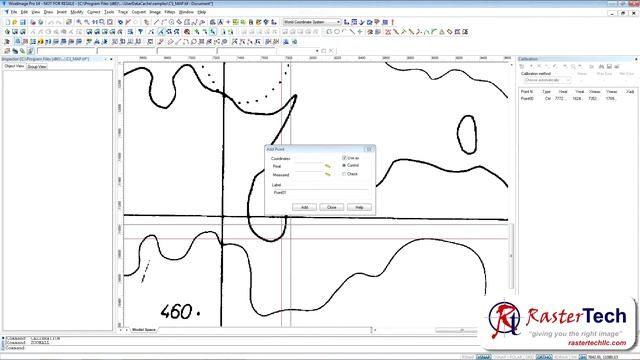Screen dimensions: 640x360
Task: Switch to the Group View tab
Action: tap(37, 67)
